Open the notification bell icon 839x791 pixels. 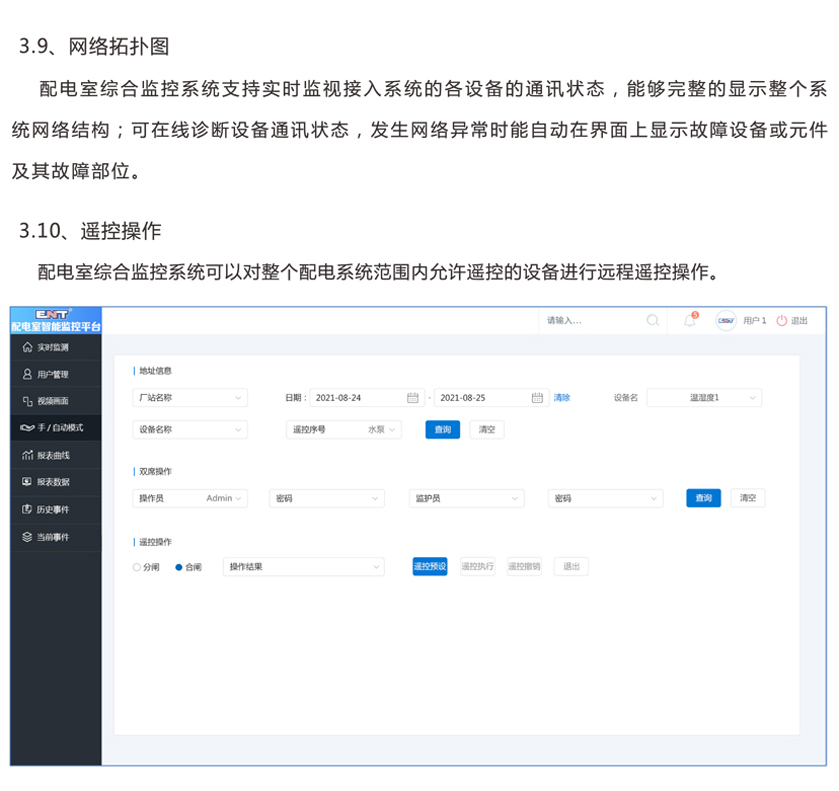pos(689,321)
